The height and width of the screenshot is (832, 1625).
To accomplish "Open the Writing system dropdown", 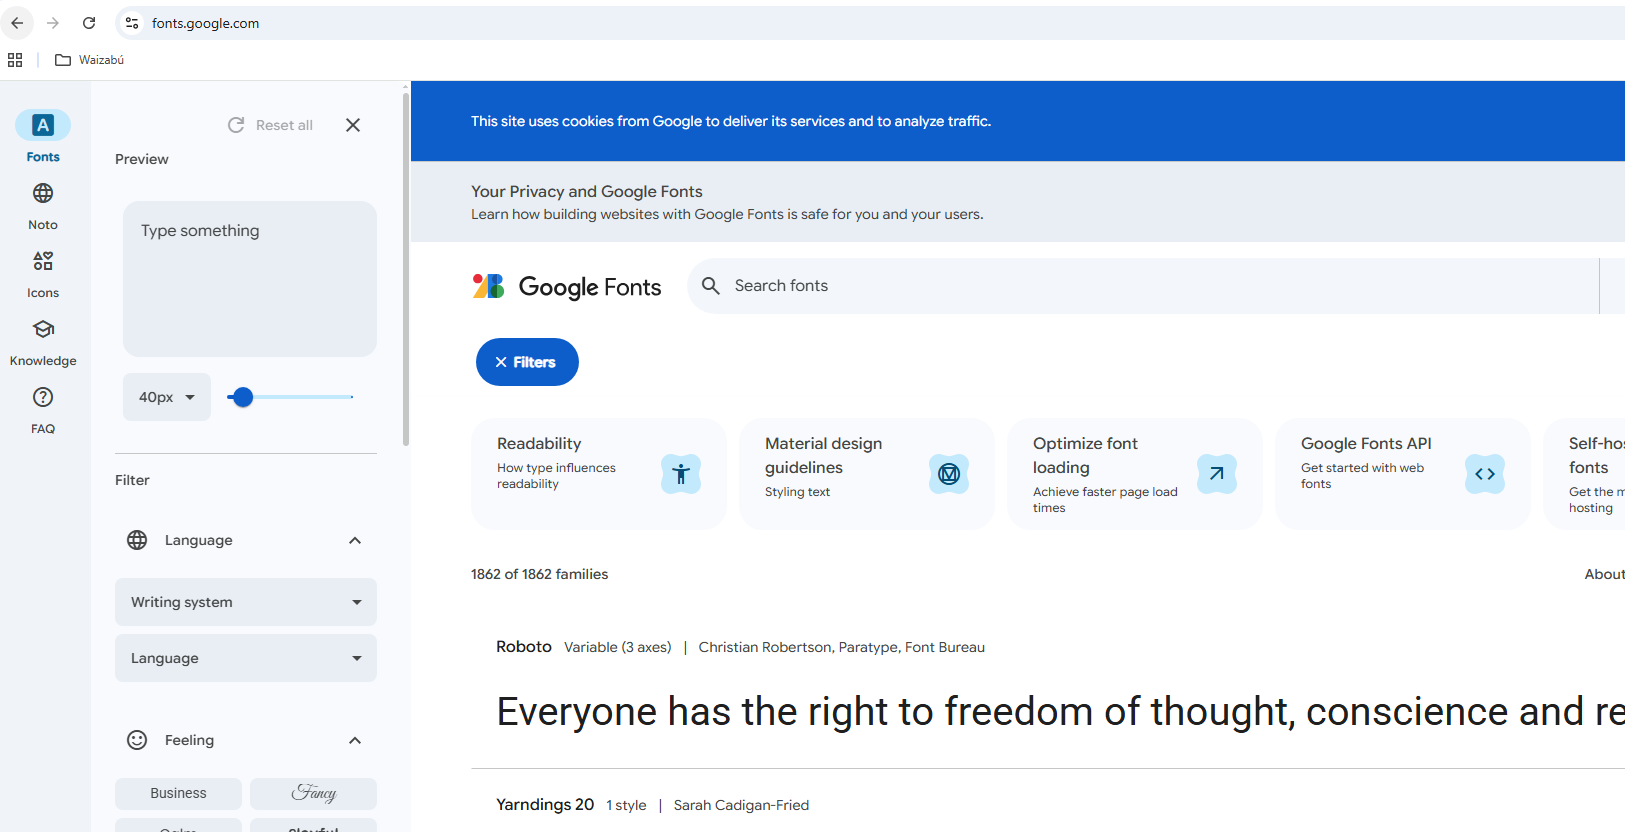I will click(x=246, y=602).
